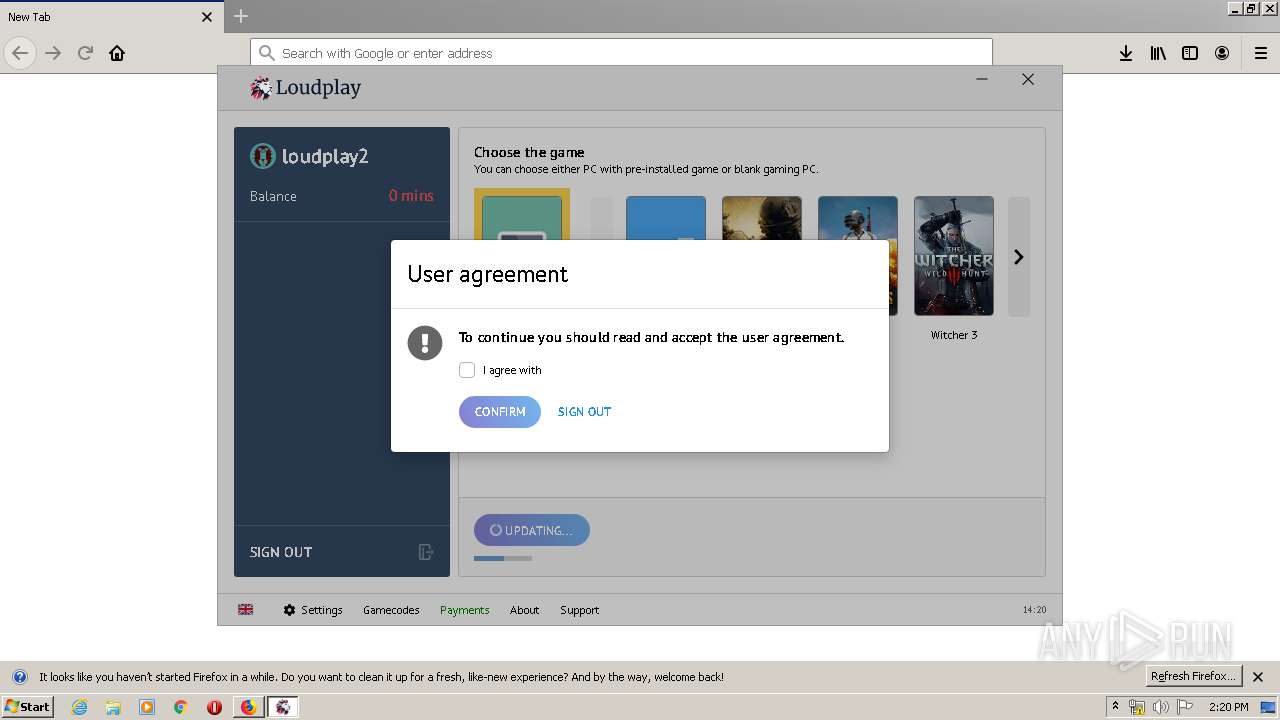This screenshot has height=720, width=1280.
Task: Select the blank gaming PC tile
Action: [522, 214]
